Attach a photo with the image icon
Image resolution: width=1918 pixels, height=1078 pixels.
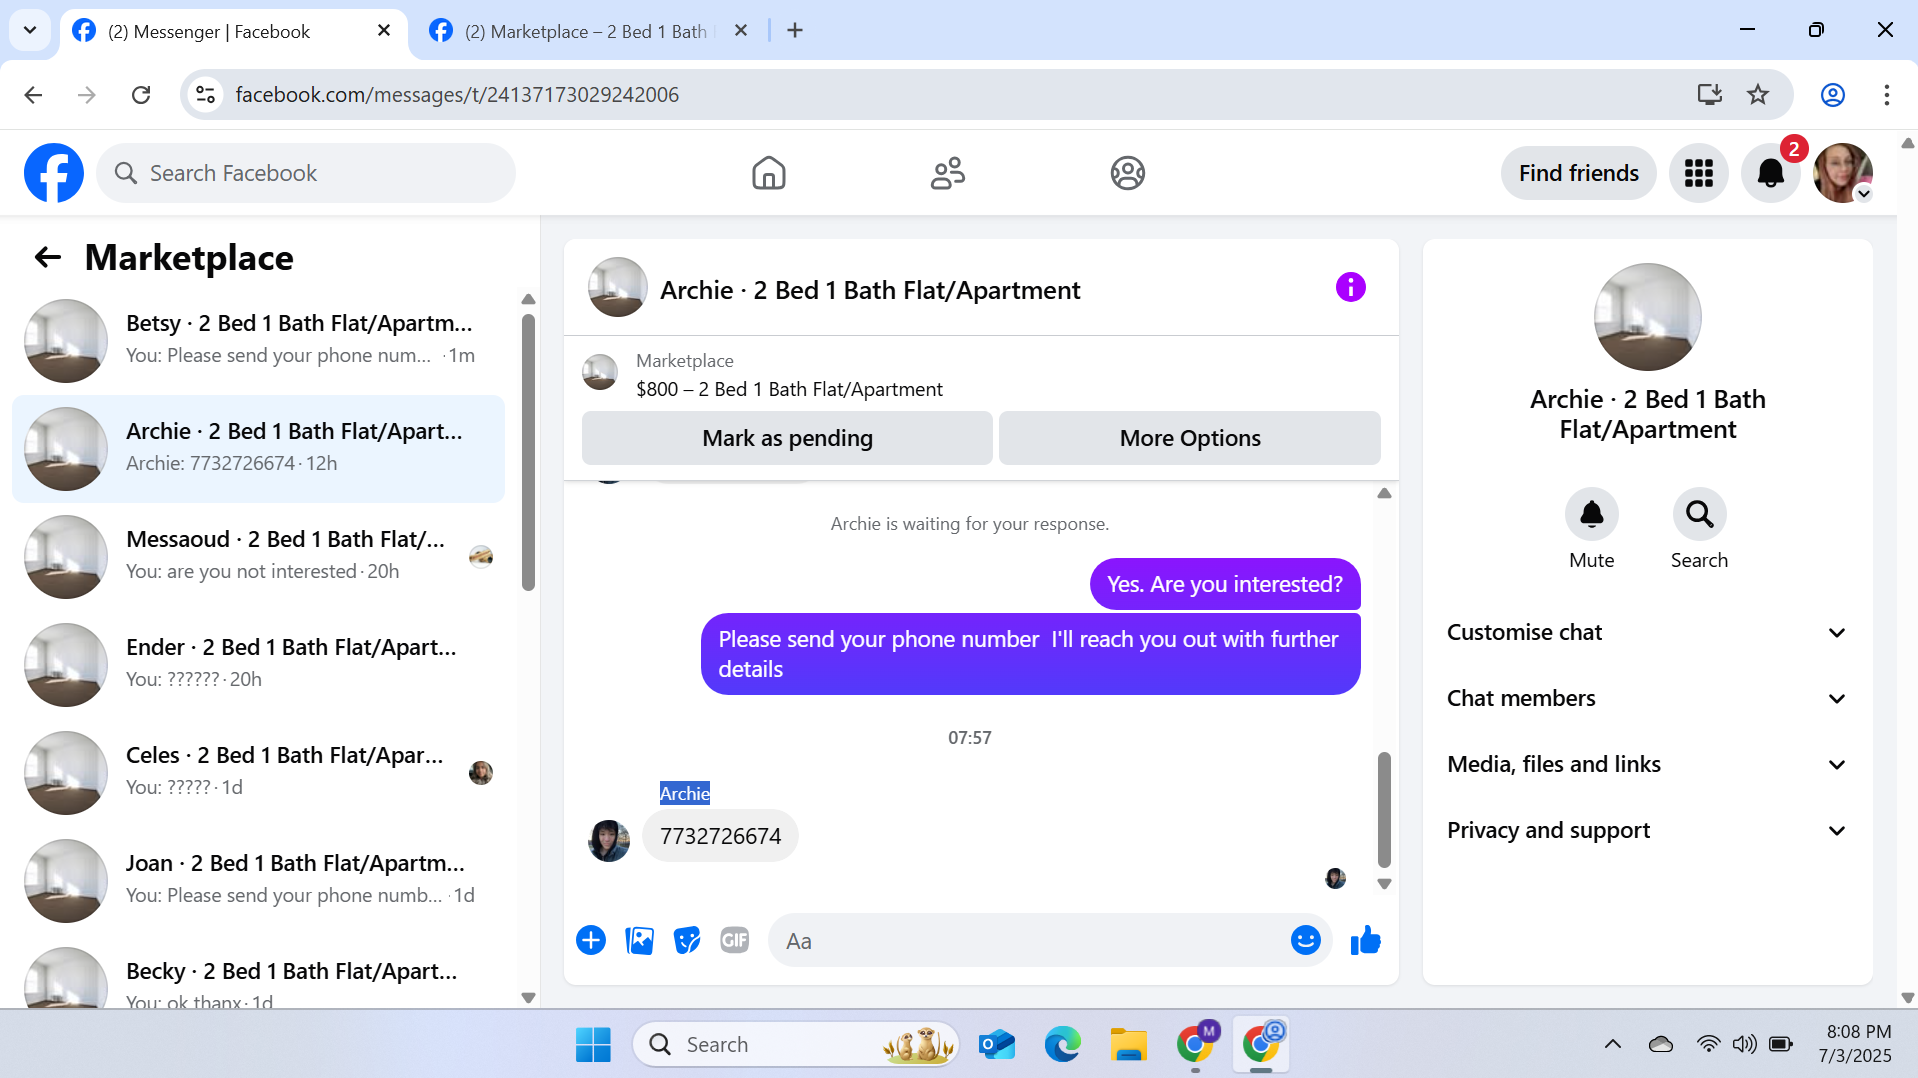tap(639, 940)
